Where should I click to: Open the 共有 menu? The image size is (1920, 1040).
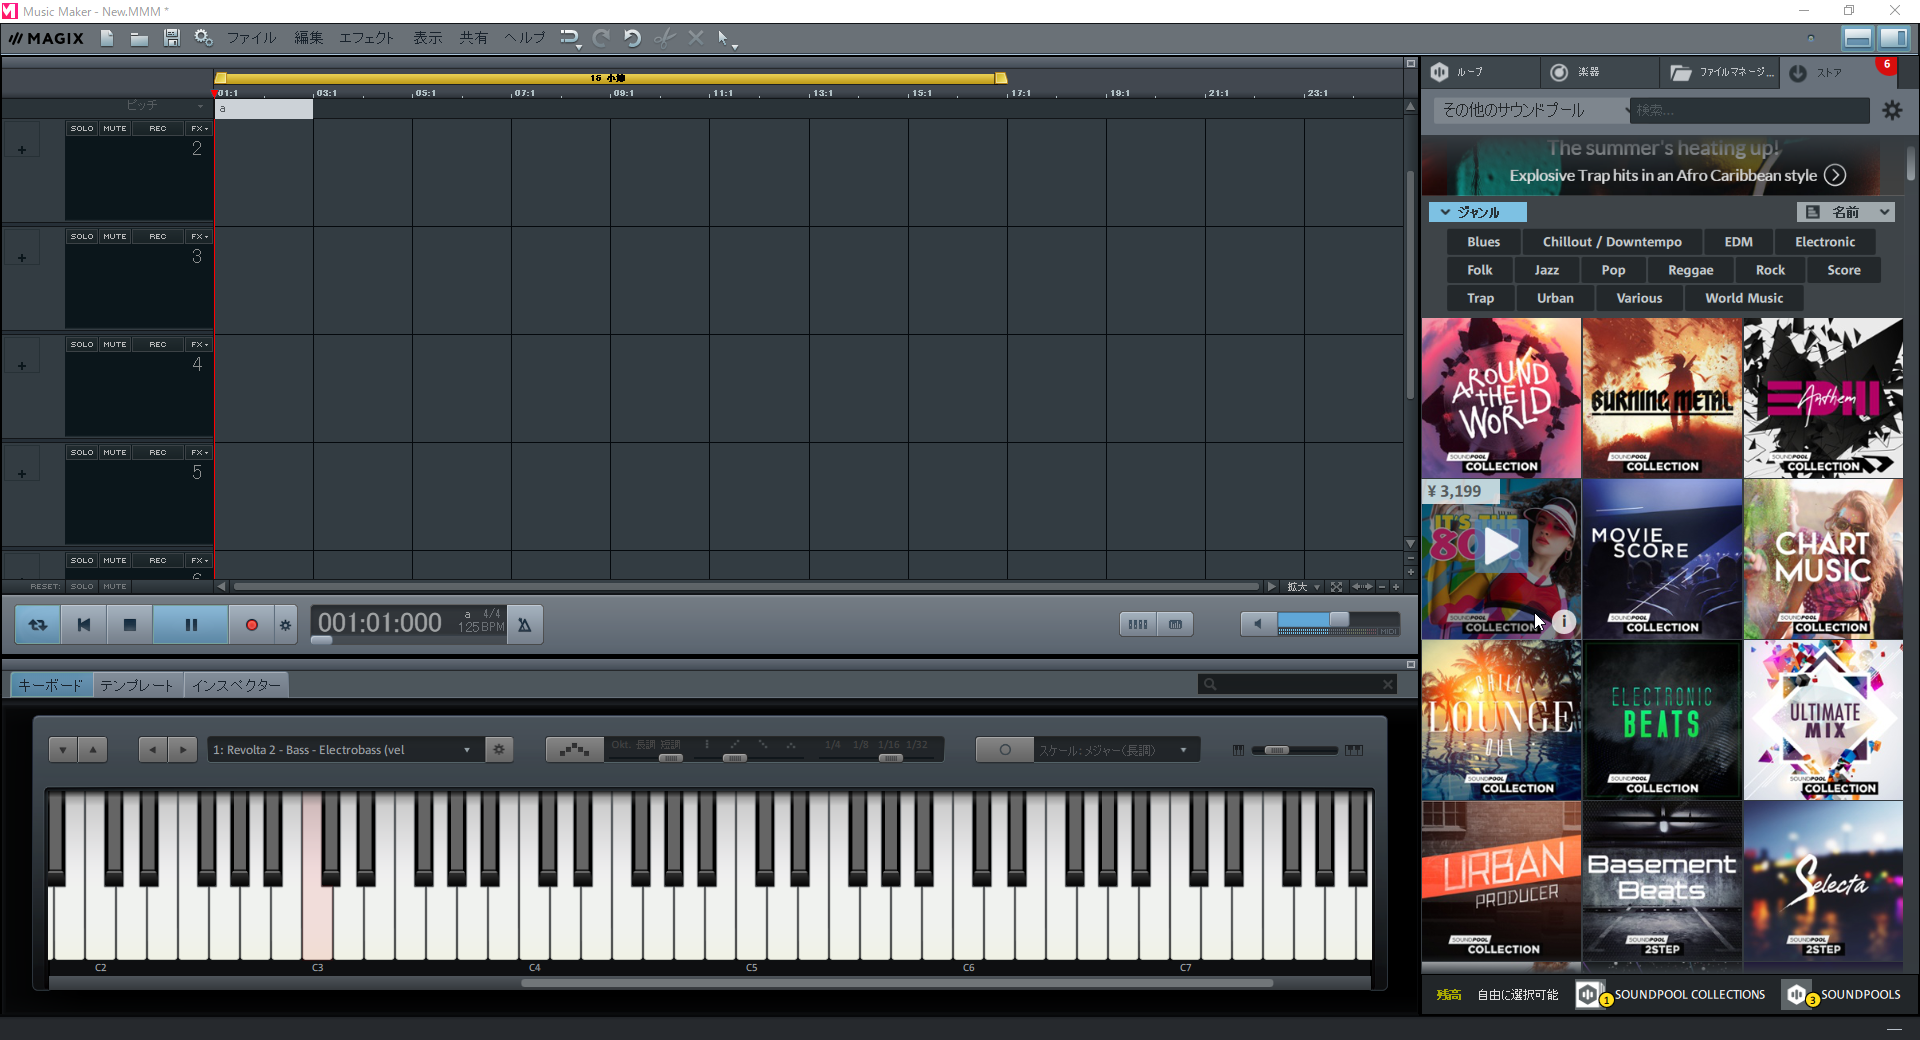coord(473,38)
